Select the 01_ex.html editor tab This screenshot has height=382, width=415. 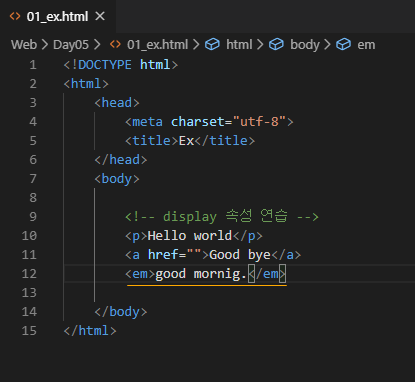[57, 16]
